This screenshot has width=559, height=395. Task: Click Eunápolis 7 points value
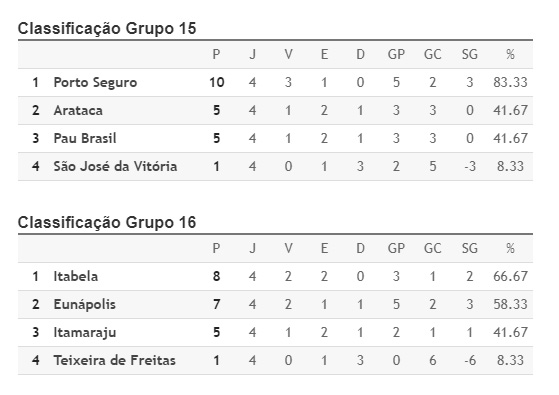tap(216, 304)
